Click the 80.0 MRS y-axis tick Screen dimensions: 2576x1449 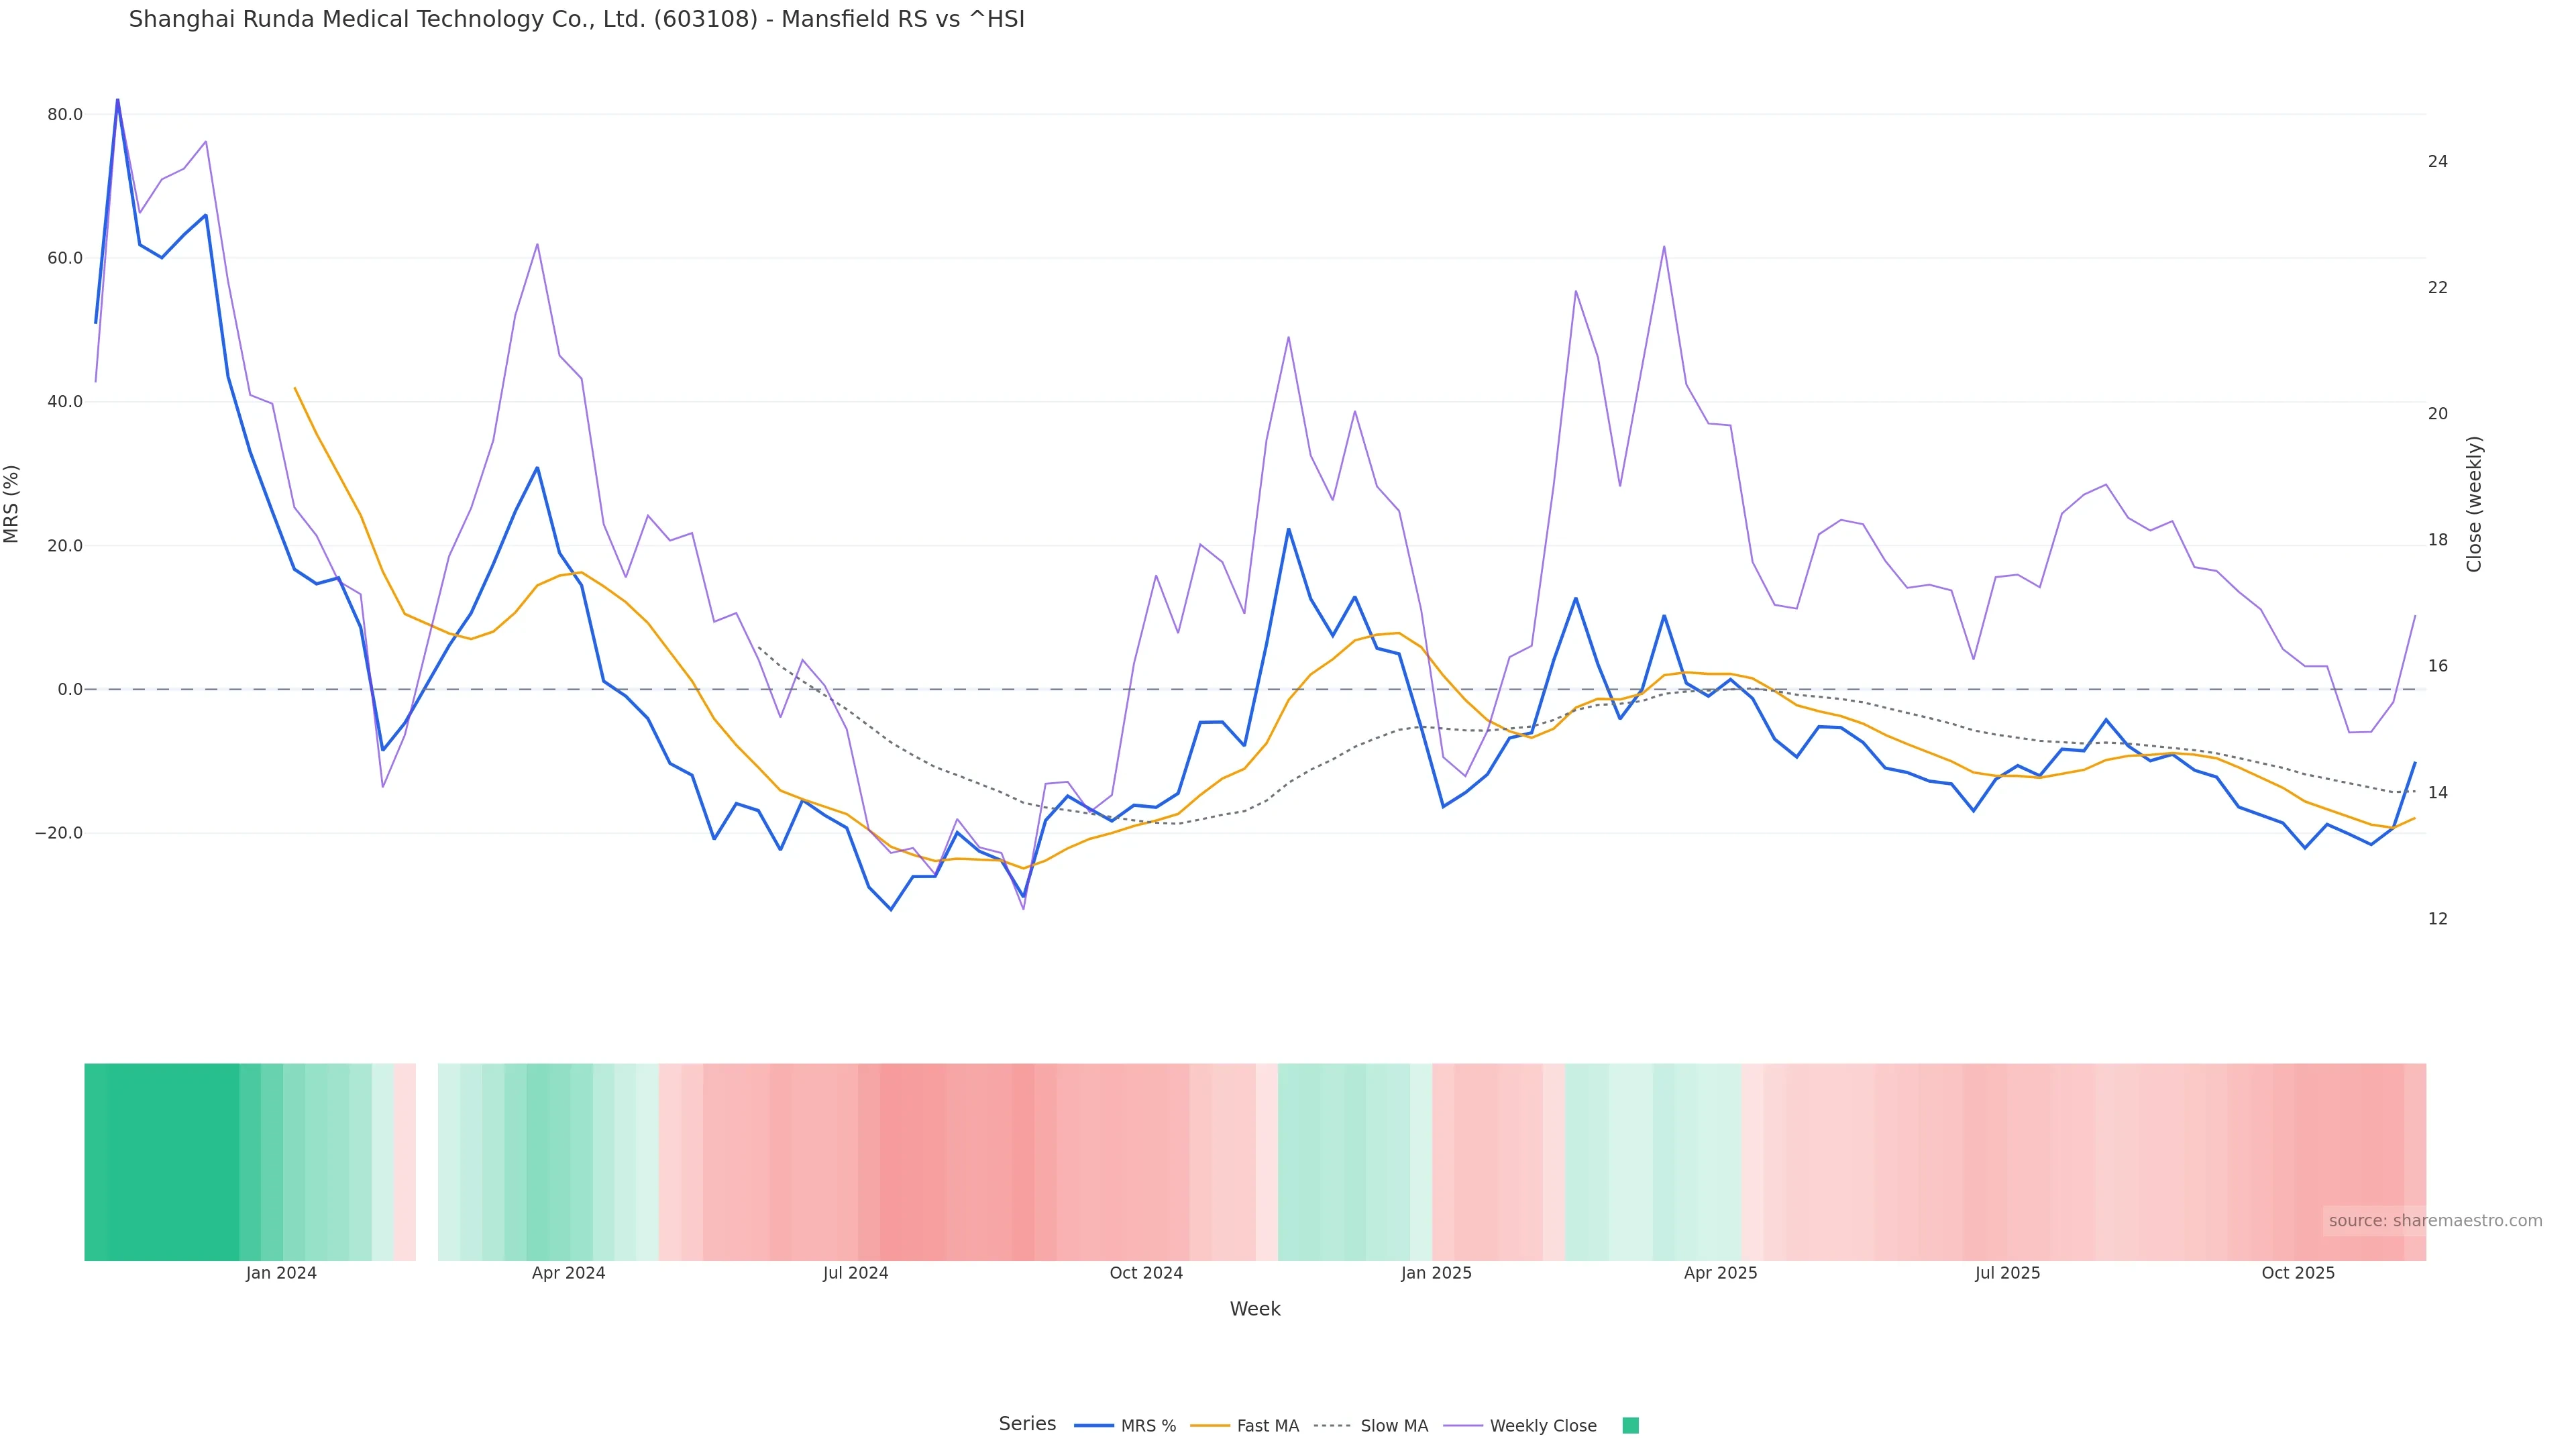tap(65, 115)
